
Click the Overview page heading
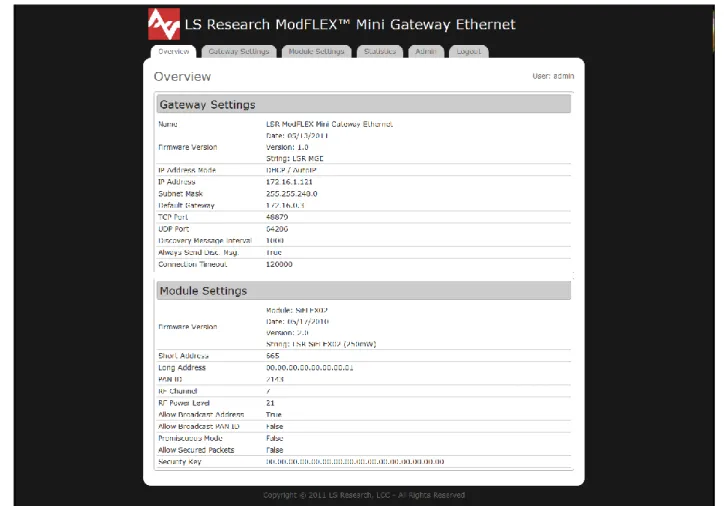[182, 77]
